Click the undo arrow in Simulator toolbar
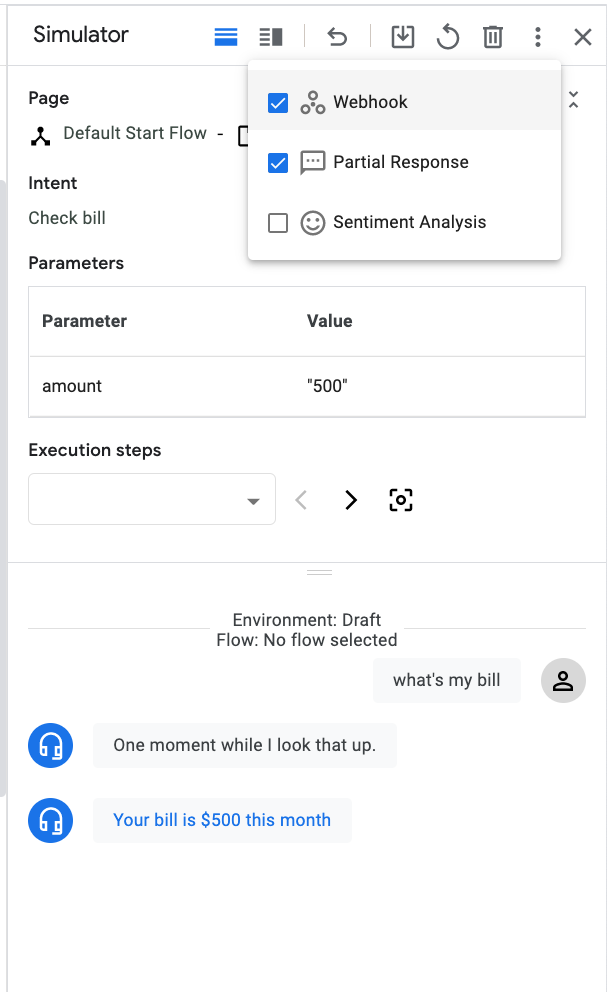This screenshot has height=992, width=607. pos(337,37)
